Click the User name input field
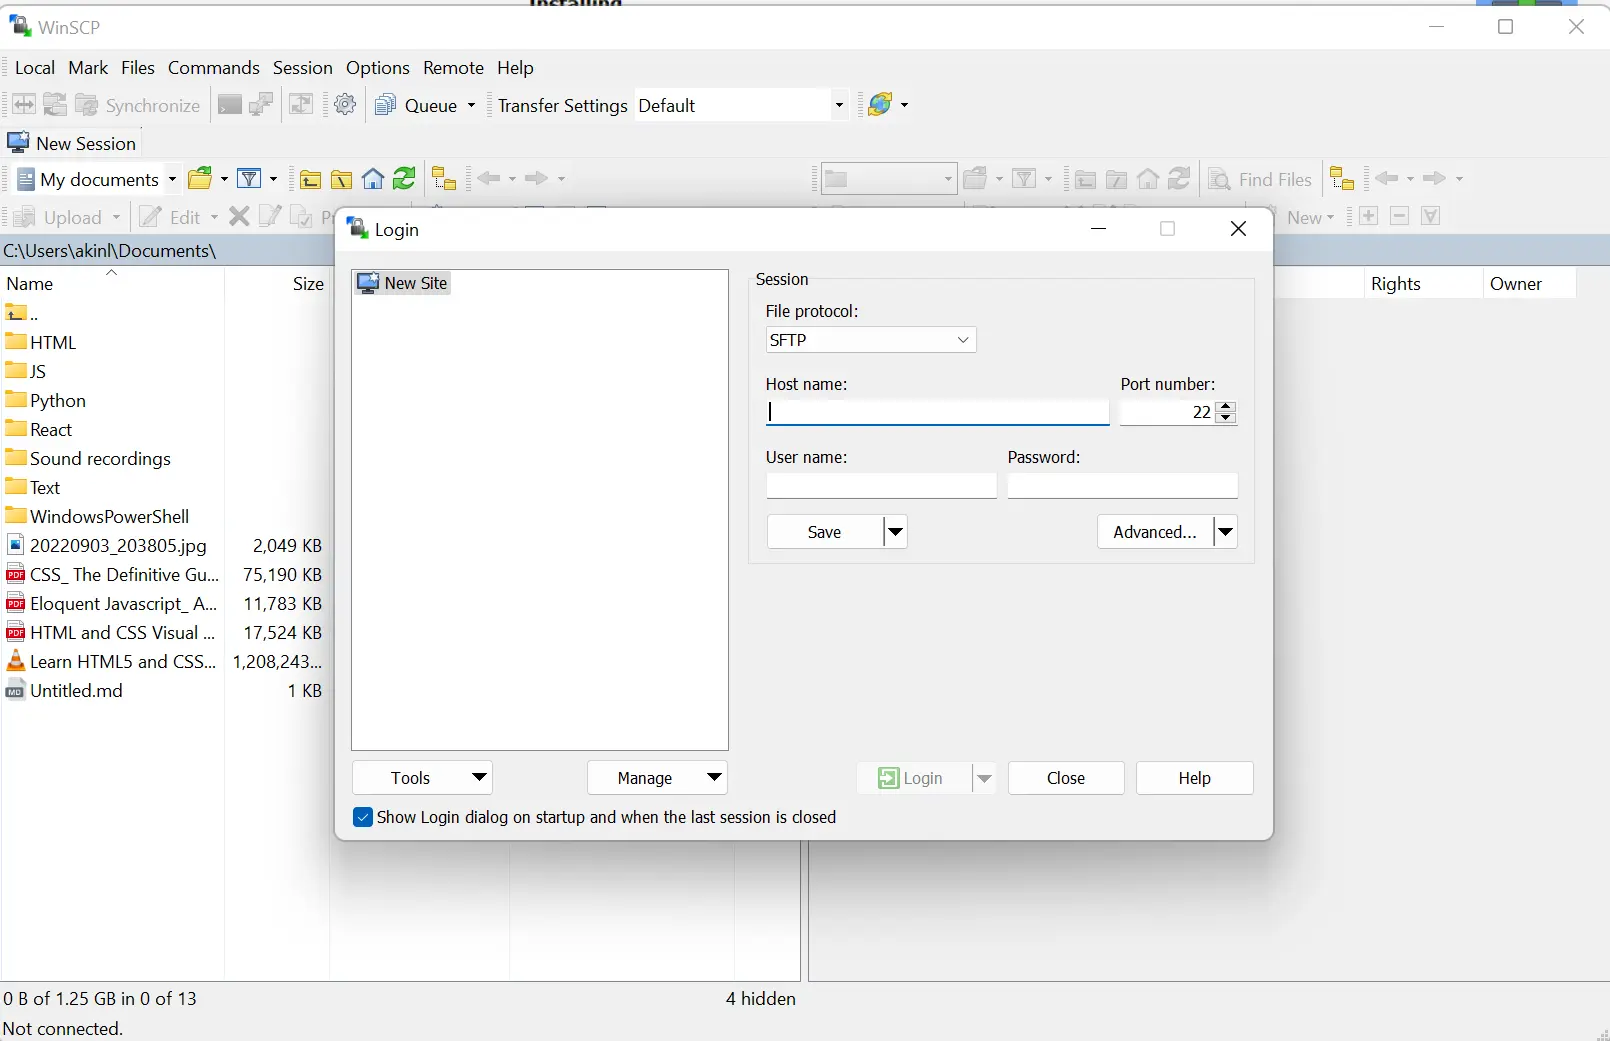Viewport: 1610px width, 1041px height. (x=881, y=485)
